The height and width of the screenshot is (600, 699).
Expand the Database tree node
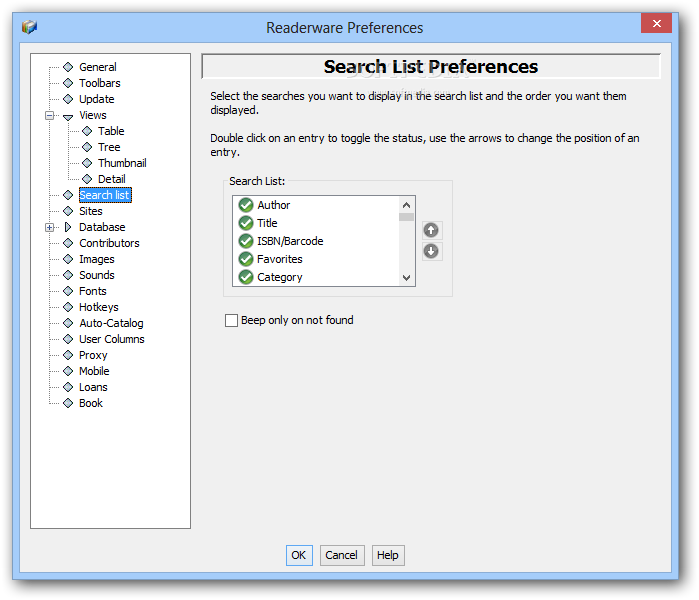click(x=49, y=227)
